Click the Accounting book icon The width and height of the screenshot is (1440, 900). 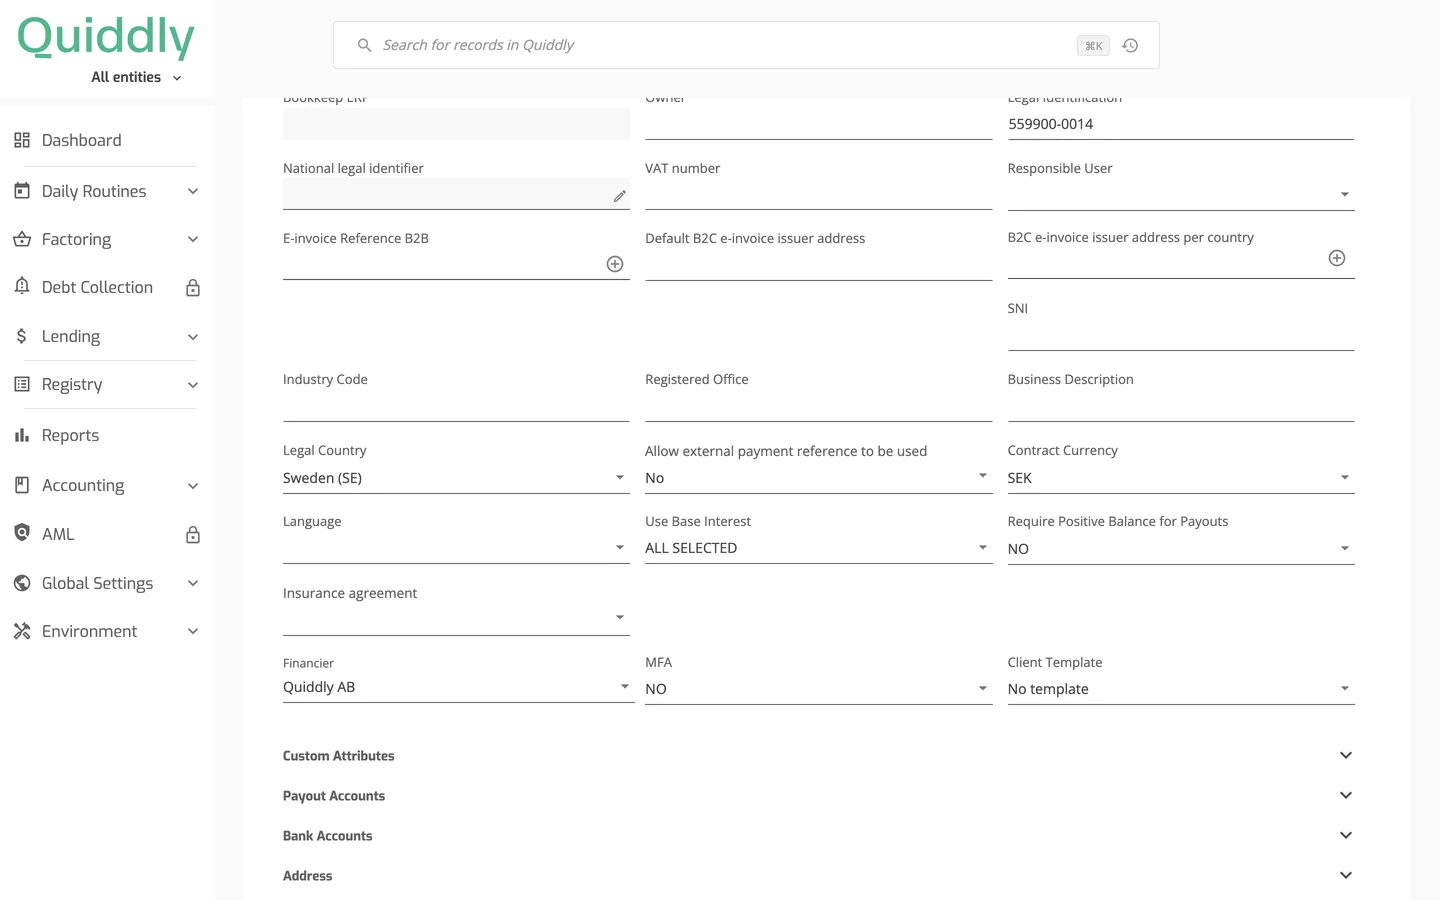22,485
